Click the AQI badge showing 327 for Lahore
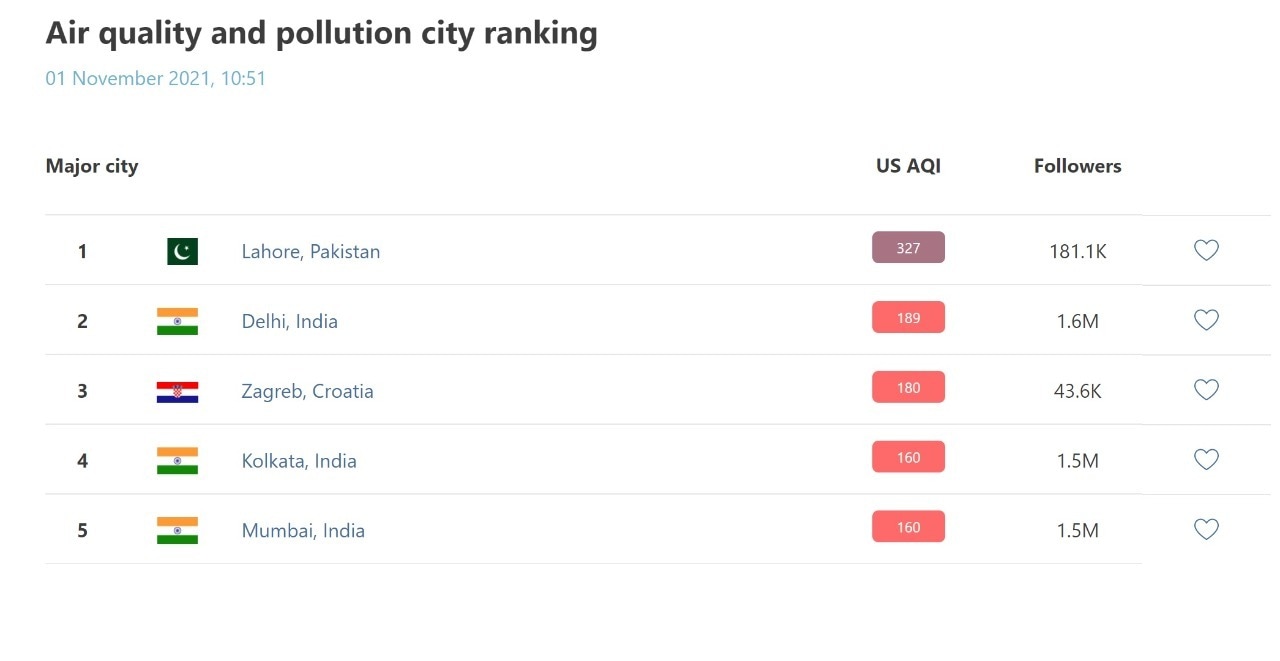Viewport: 1280px width, 661px height. tap(908, 247)
